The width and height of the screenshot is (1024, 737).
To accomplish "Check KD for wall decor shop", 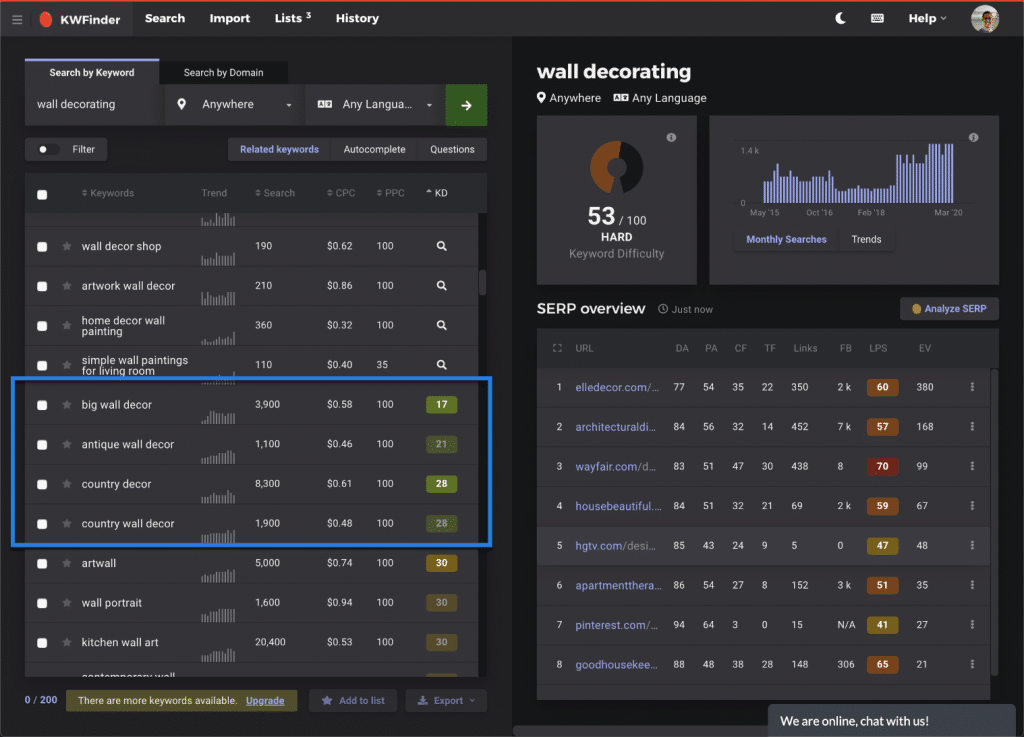I will (441, 246).
